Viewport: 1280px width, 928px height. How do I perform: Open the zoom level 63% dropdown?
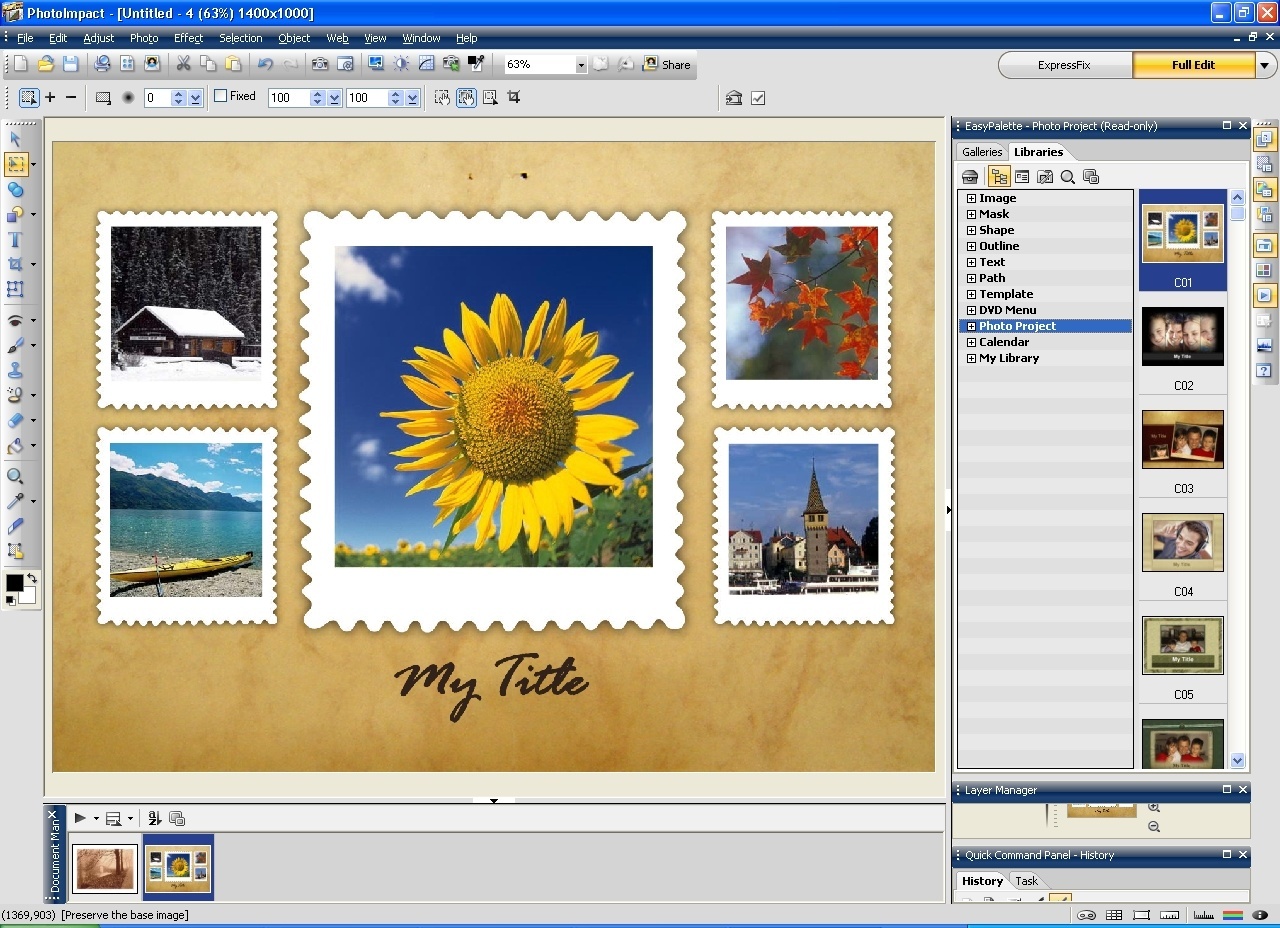(581, 65)
